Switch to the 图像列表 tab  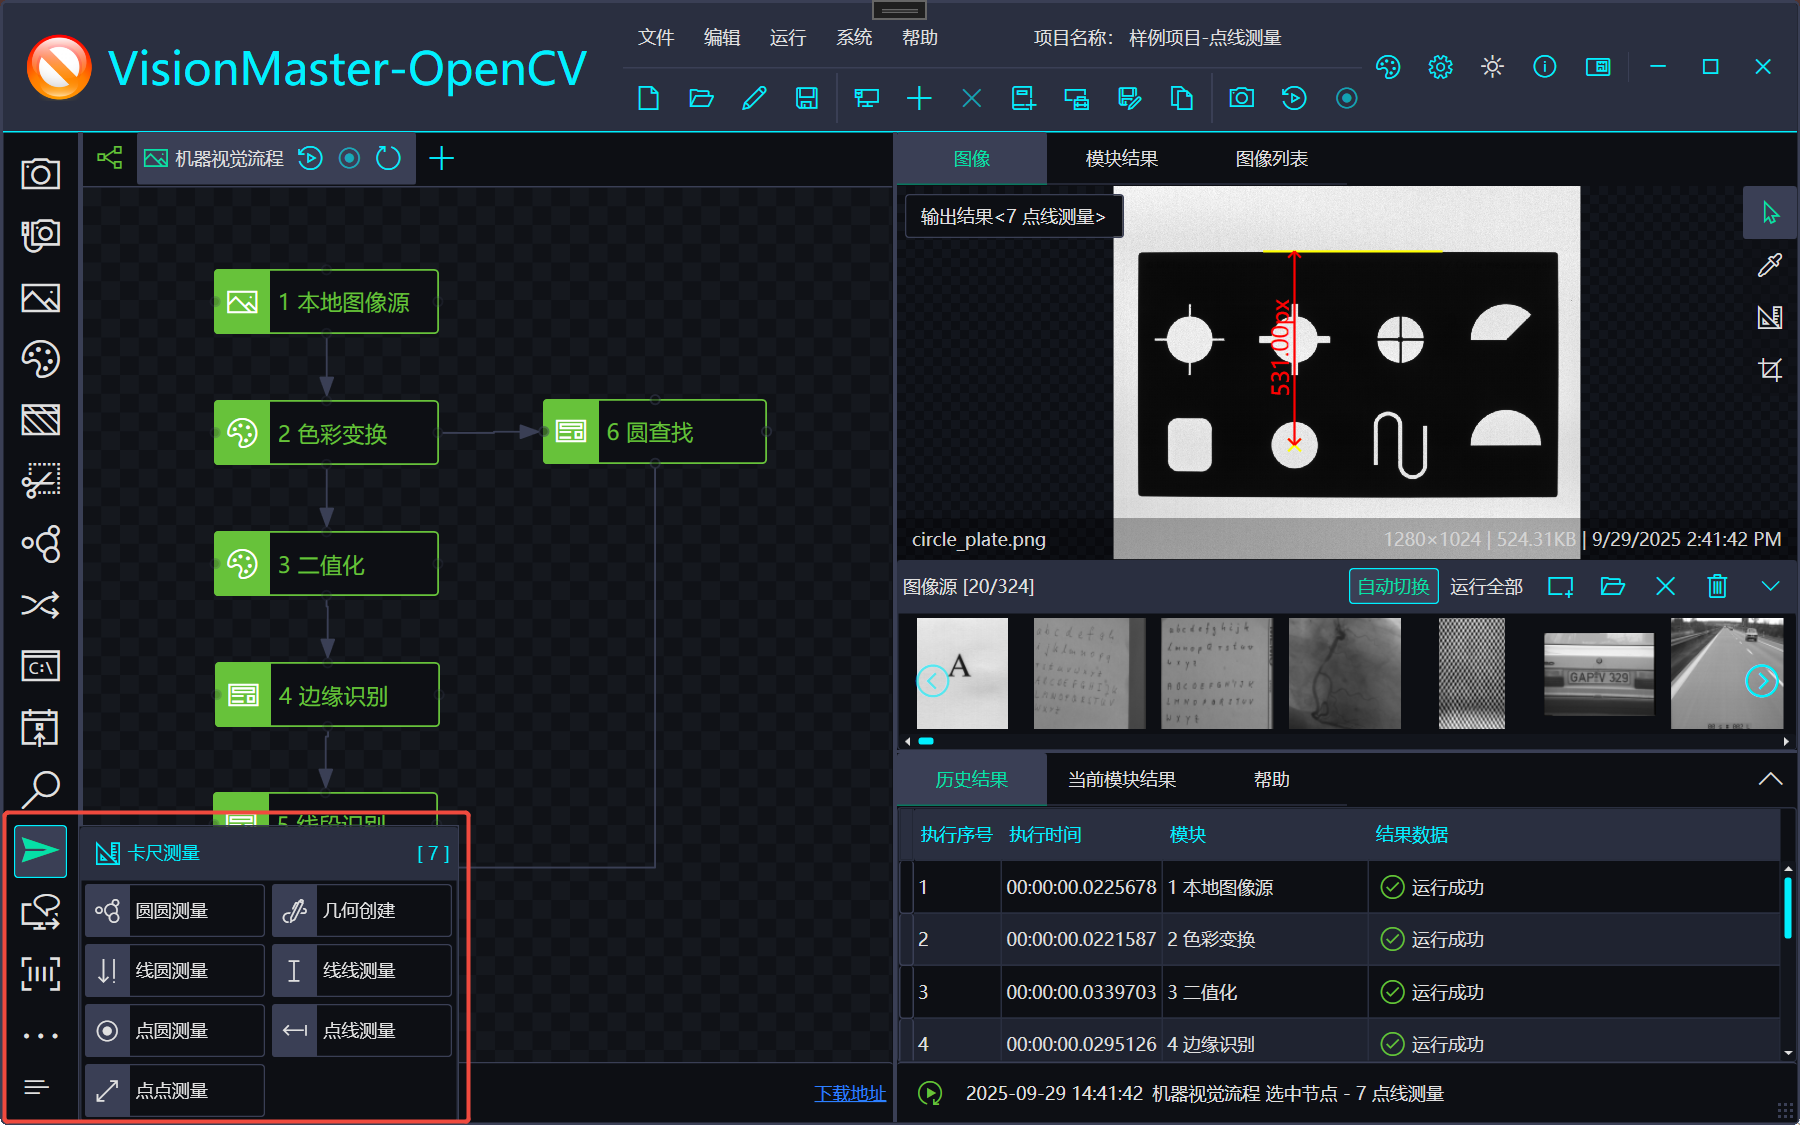[1272, 158]
